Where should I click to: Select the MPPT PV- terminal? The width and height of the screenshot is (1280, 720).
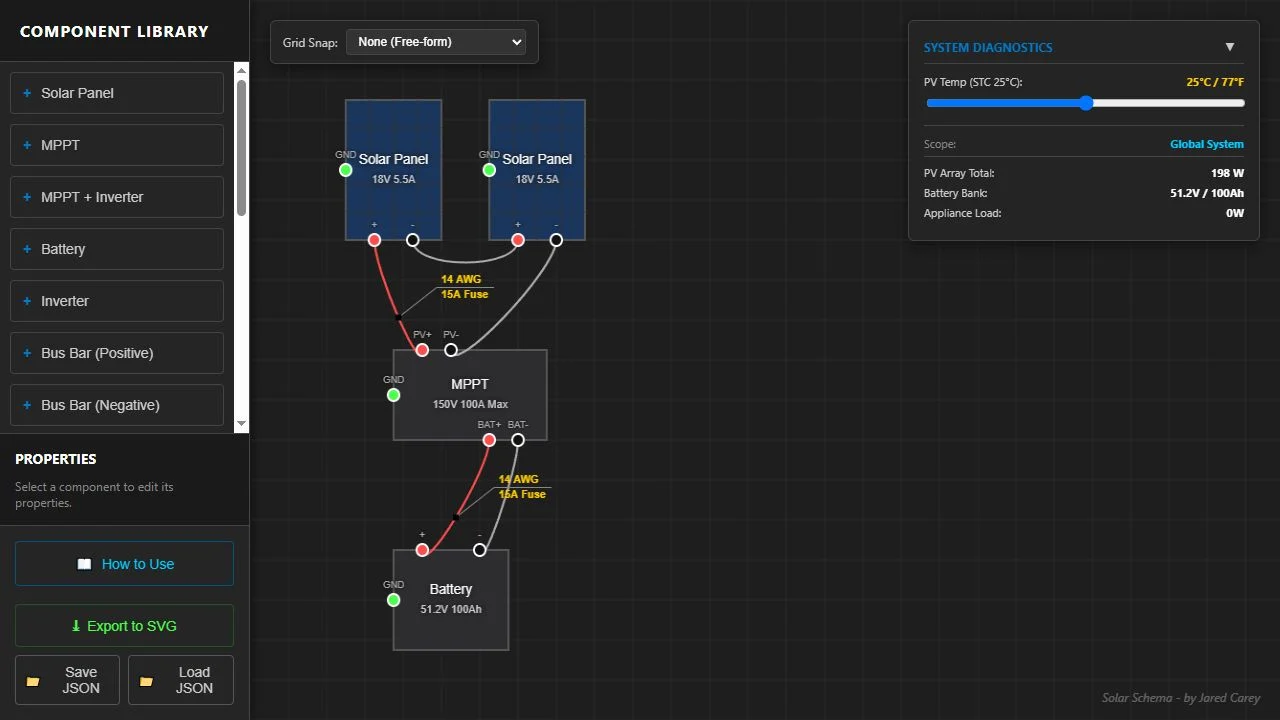coord(451,350)
